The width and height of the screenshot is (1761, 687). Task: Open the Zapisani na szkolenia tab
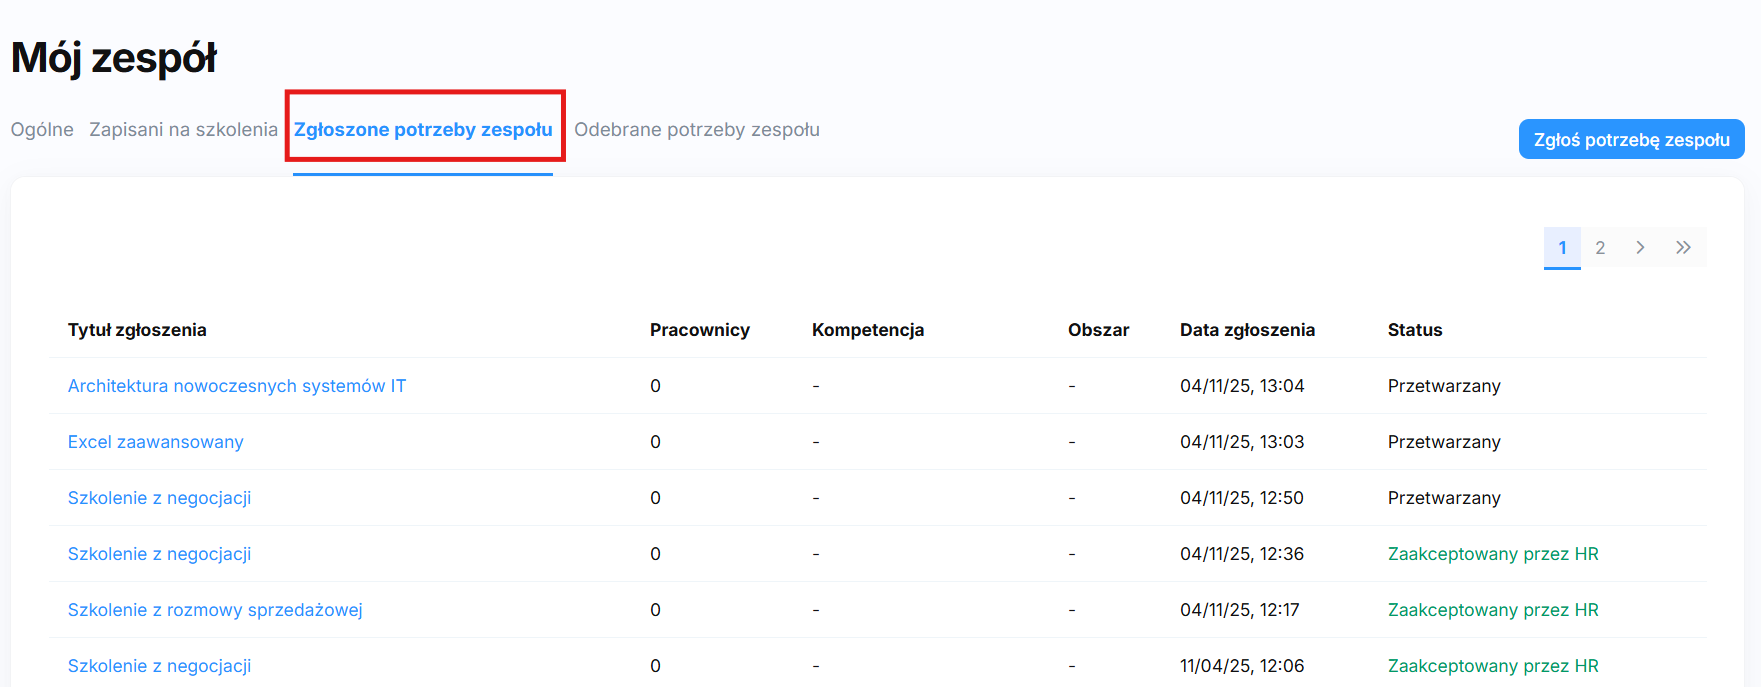[183, 130]
